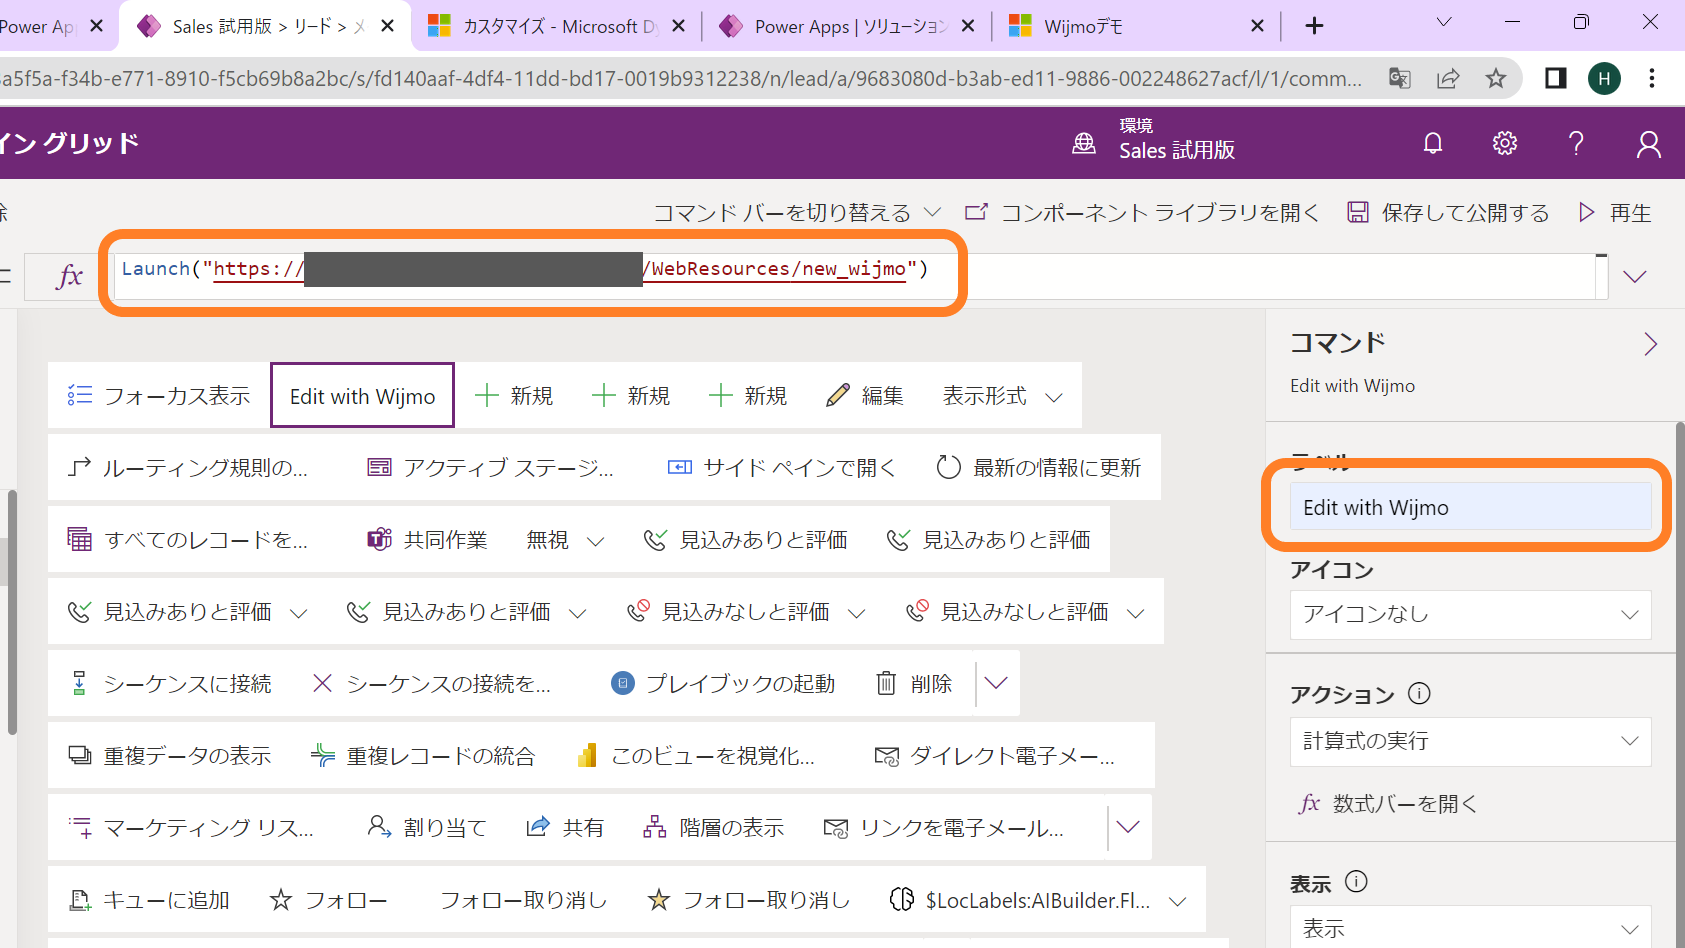
Task: Select the すべてのレコードを... command
Action: (187, 540)
